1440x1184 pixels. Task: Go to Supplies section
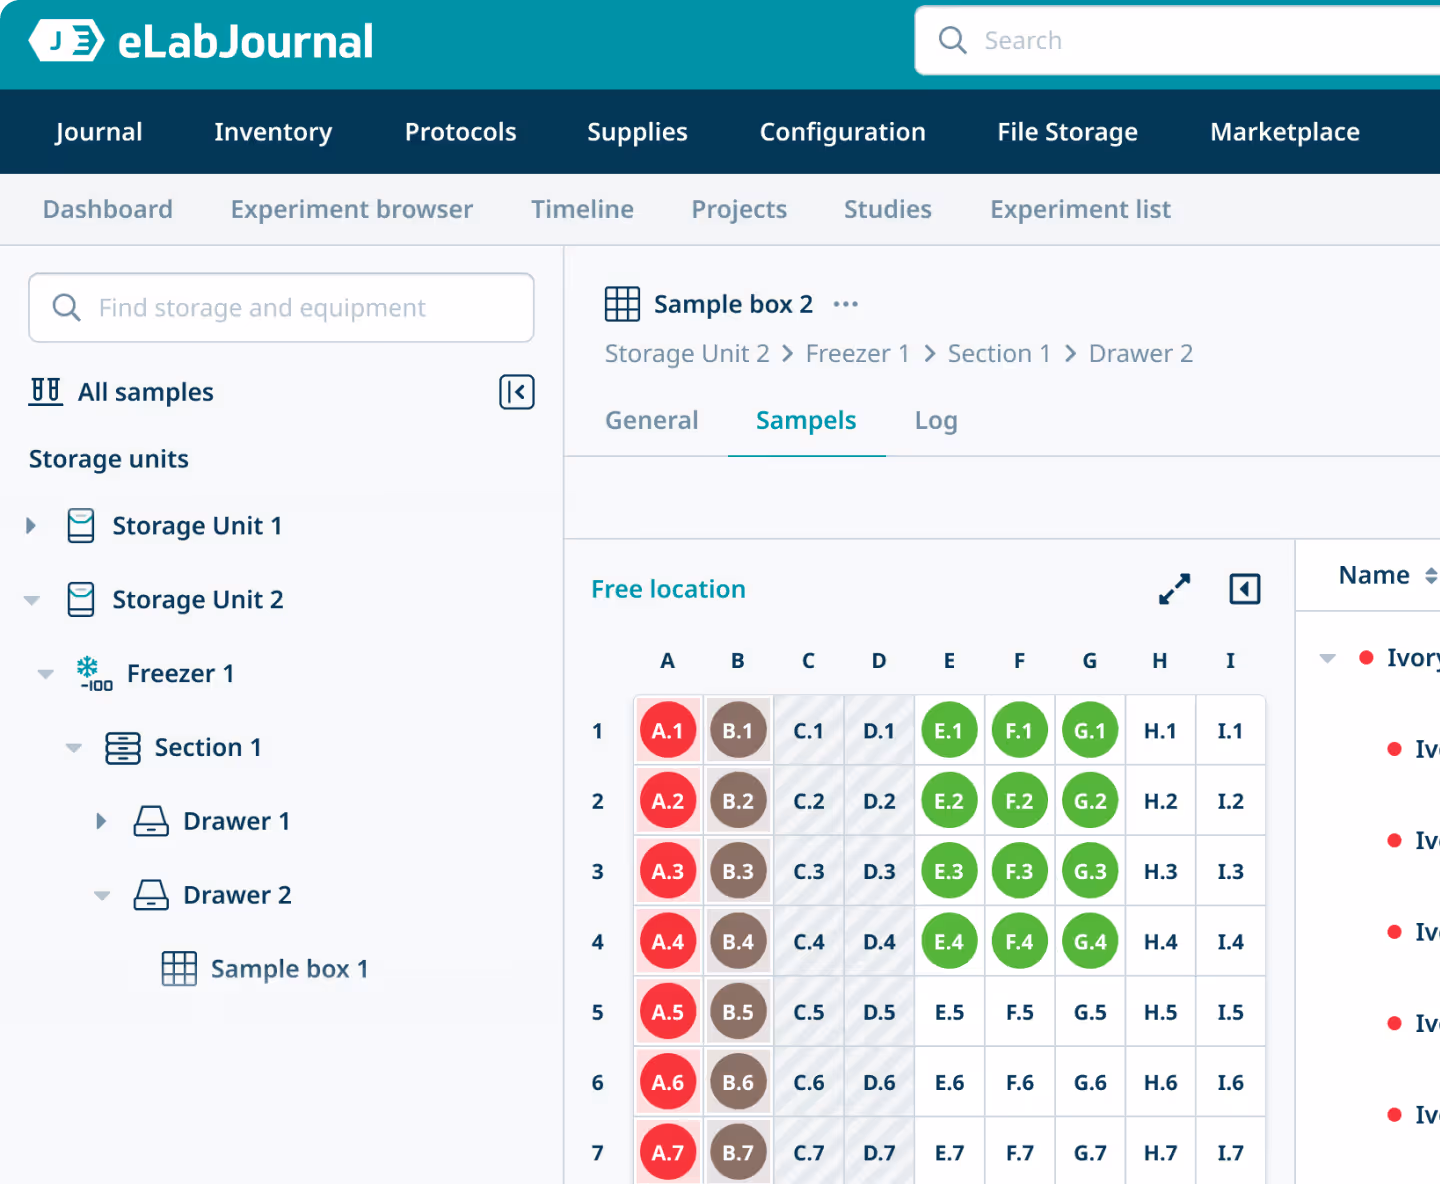point(637,132)
